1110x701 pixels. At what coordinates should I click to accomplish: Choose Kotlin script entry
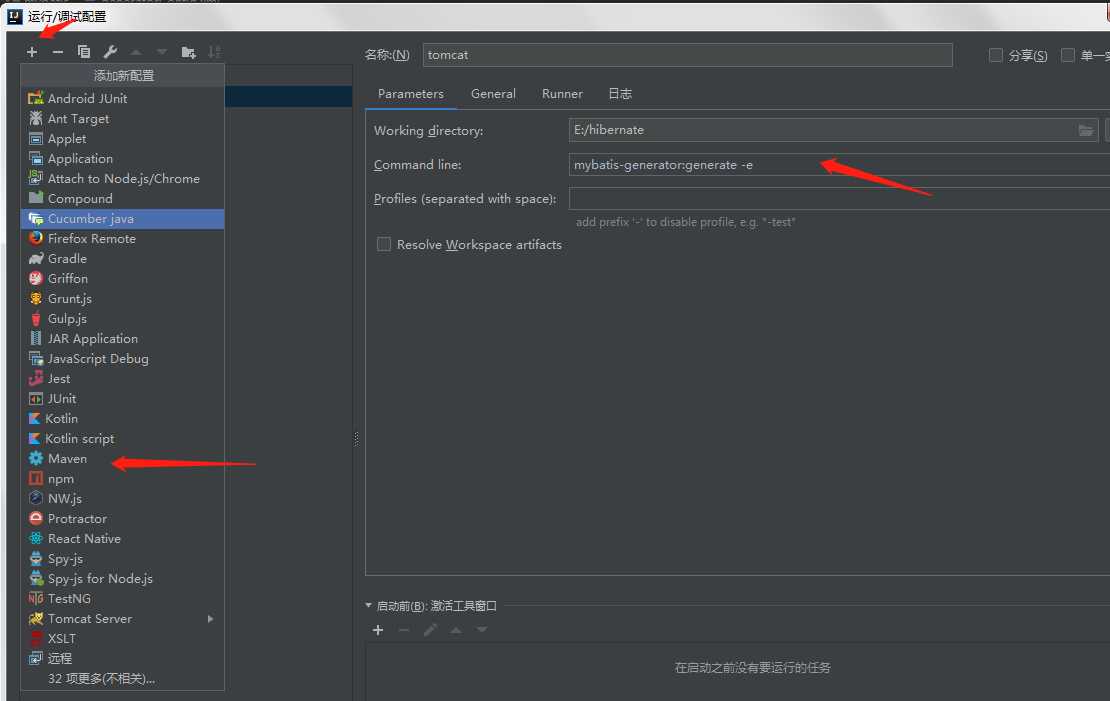122,438
